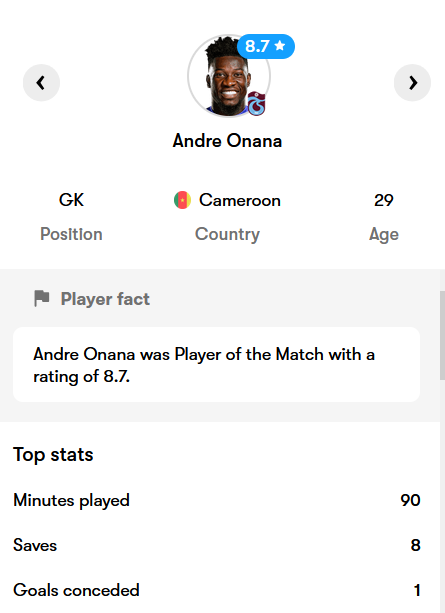Select the Minutes played stat row

pyautogui.click(x=217, y=500)
